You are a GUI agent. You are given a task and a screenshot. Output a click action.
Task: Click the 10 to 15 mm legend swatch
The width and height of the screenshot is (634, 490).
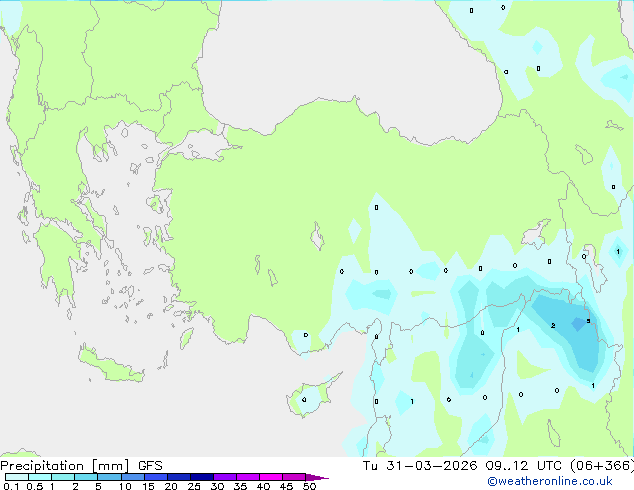coord(132,477)
